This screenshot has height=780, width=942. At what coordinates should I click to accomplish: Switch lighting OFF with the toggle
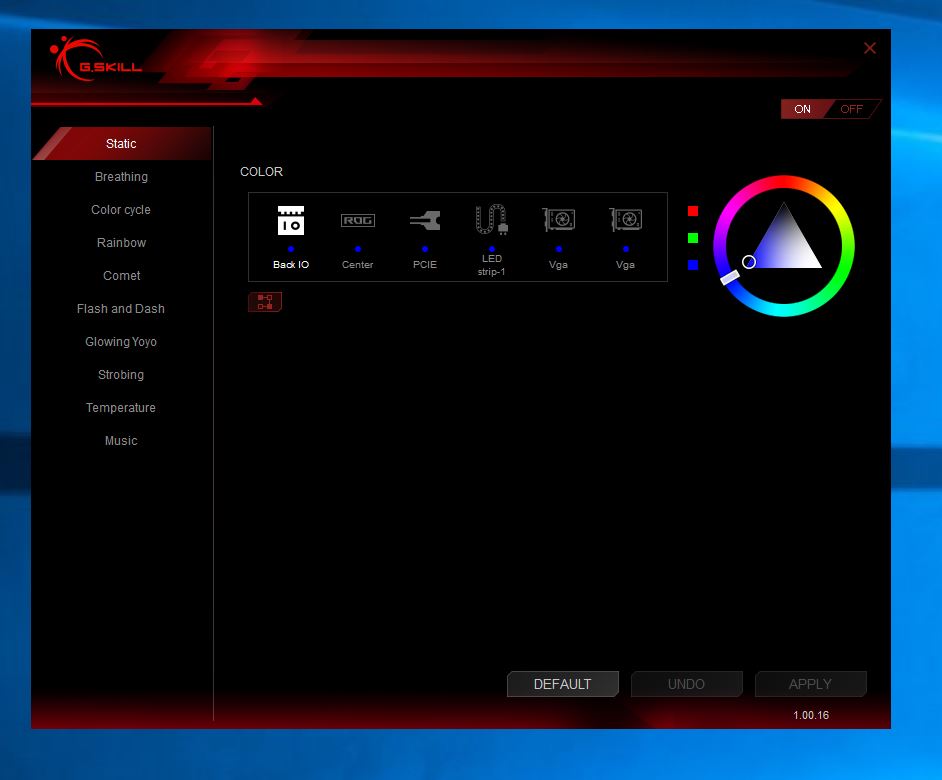pos(852,109)
